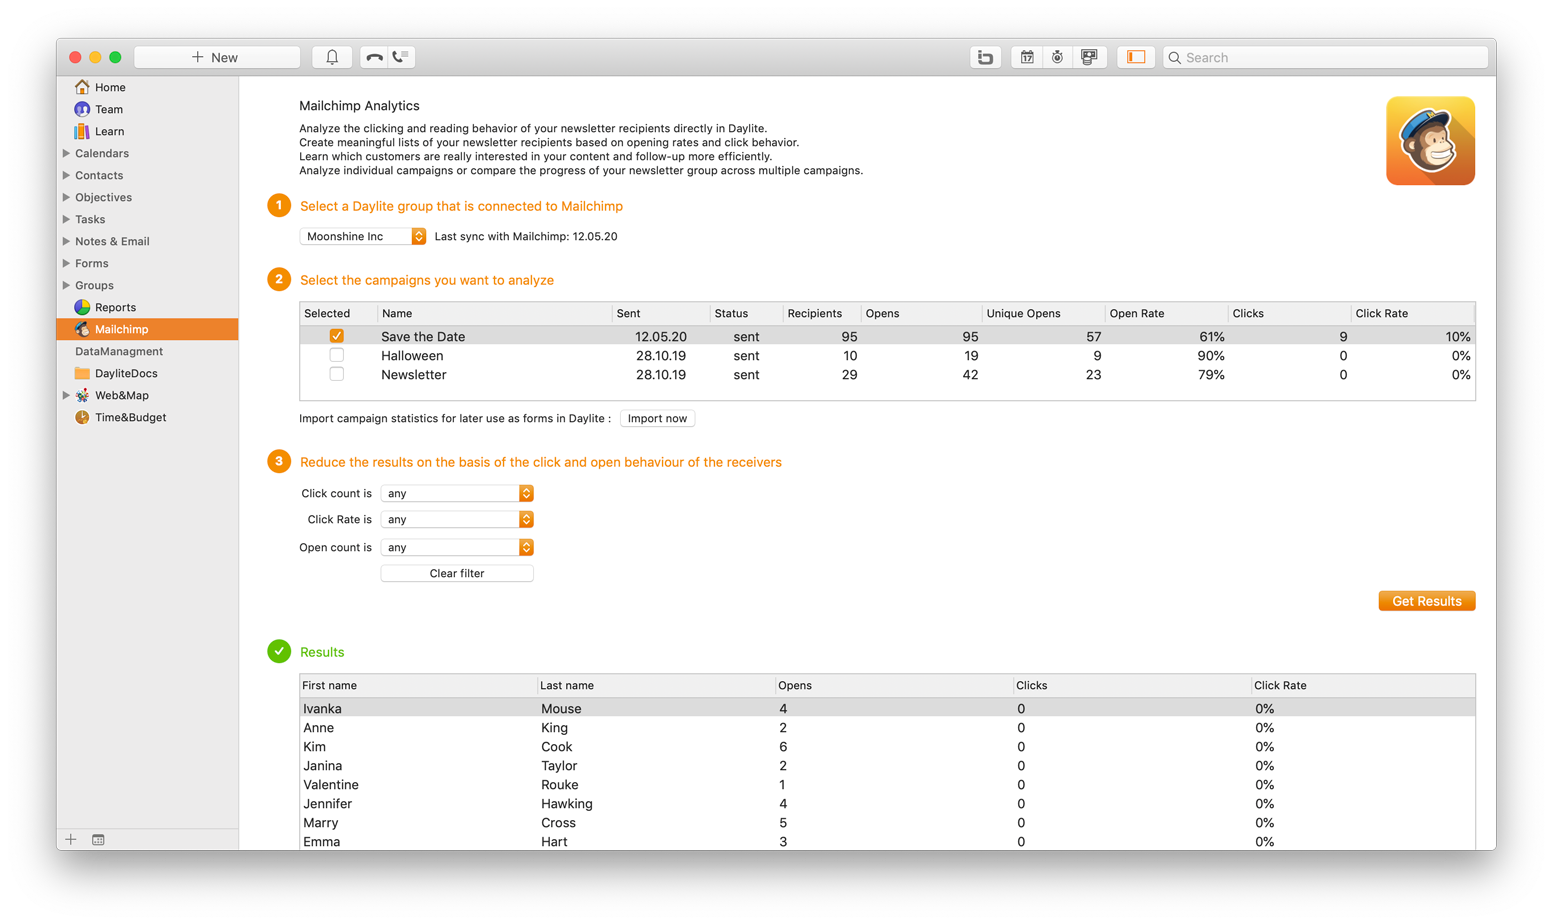
Task: Click the Home house icon in sidebar
Action: click(82, 87)
